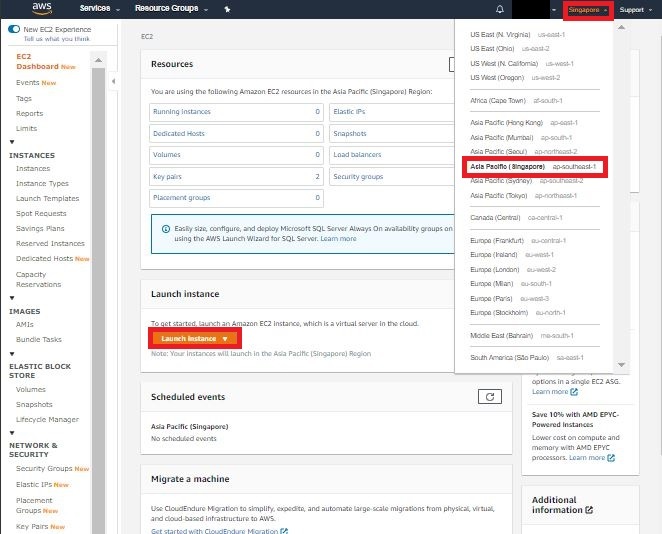Choose Europe (Frankfurt) region
Viewport: 662px width, 534px height.
(518, 241)
